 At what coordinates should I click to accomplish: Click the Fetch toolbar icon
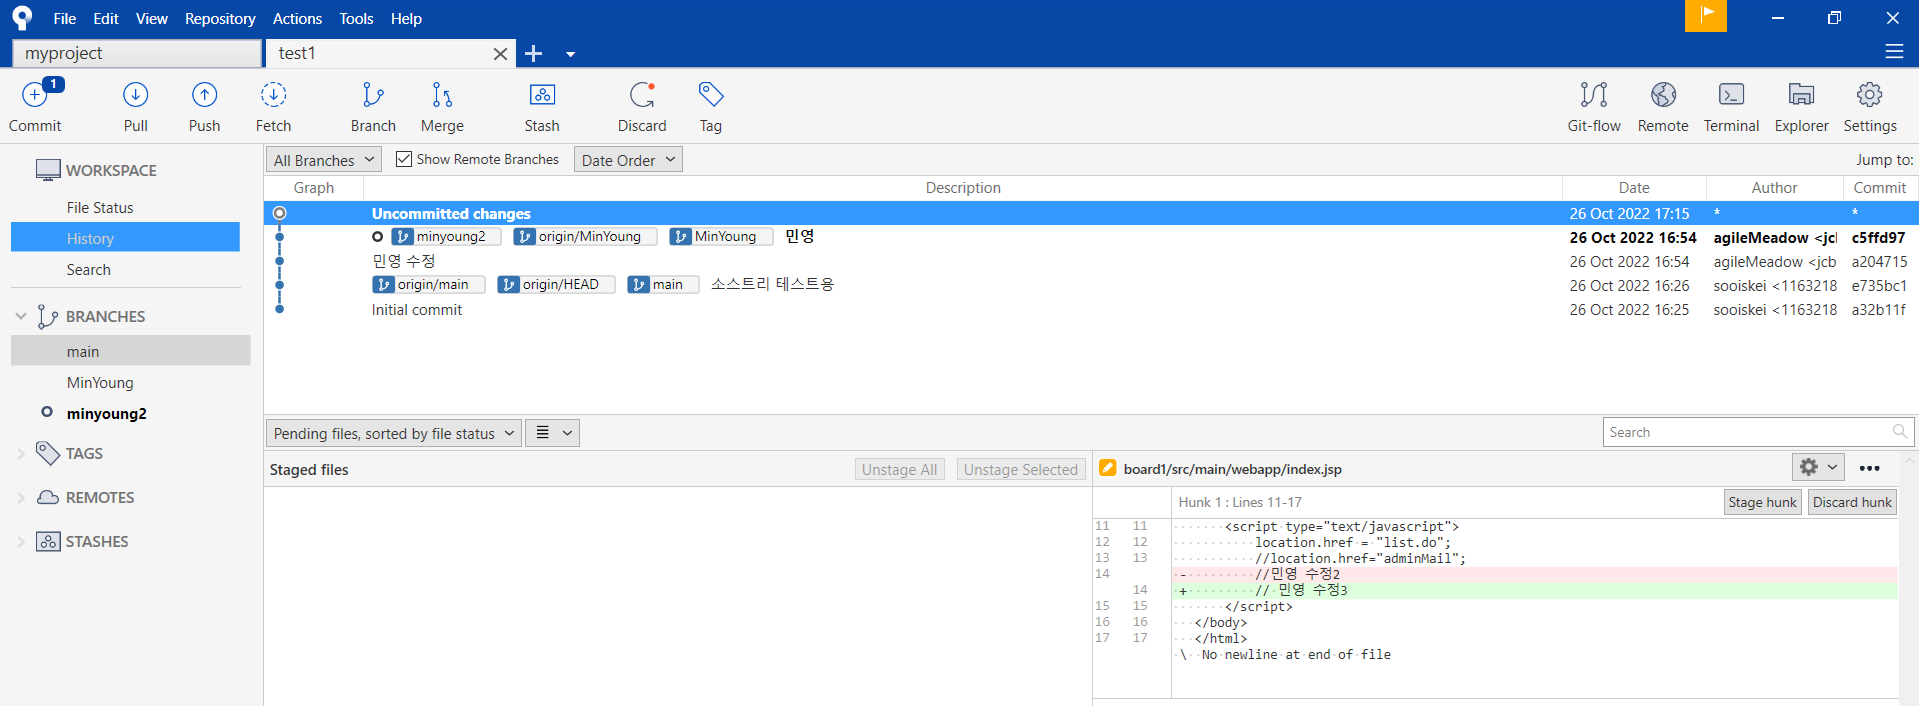click(x=273, y=95)
